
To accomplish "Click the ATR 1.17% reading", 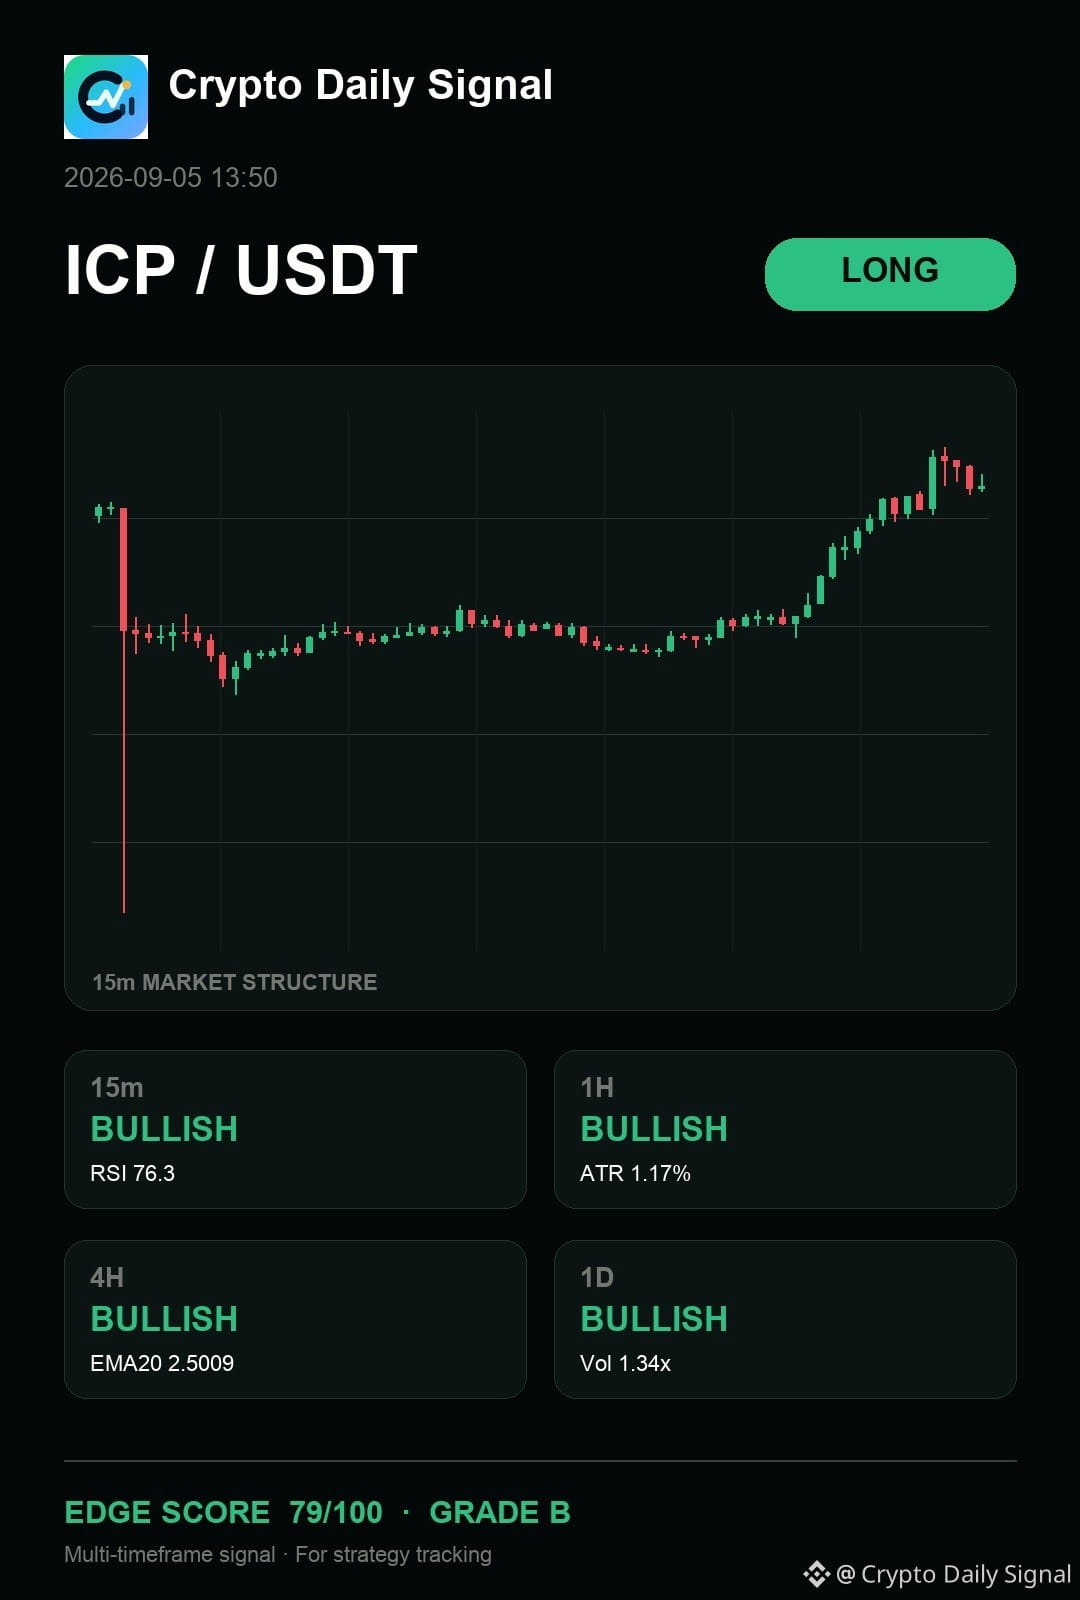I will pyautogui.click(x=635, y=1173).
